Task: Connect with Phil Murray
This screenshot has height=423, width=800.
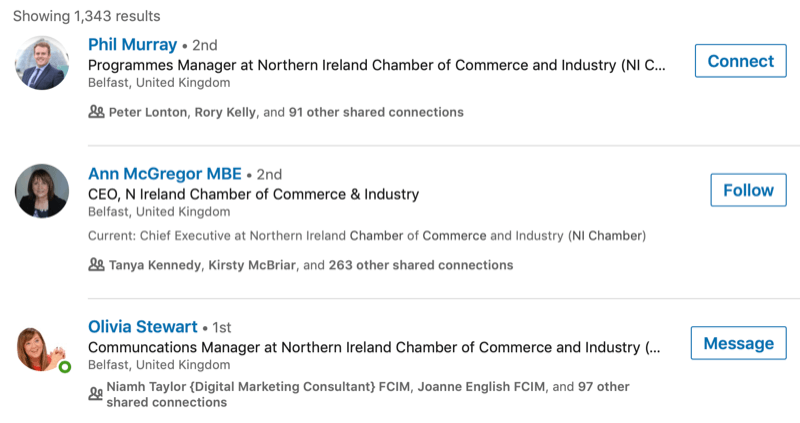Action: [740, 61]
